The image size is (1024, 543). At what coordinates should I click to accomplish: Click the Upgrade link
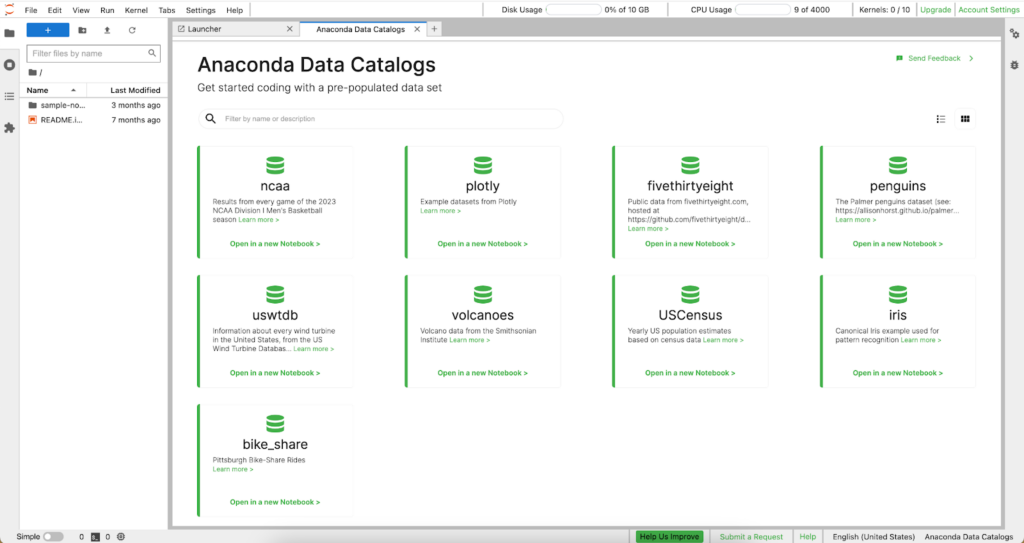click(x=936, y=10)
